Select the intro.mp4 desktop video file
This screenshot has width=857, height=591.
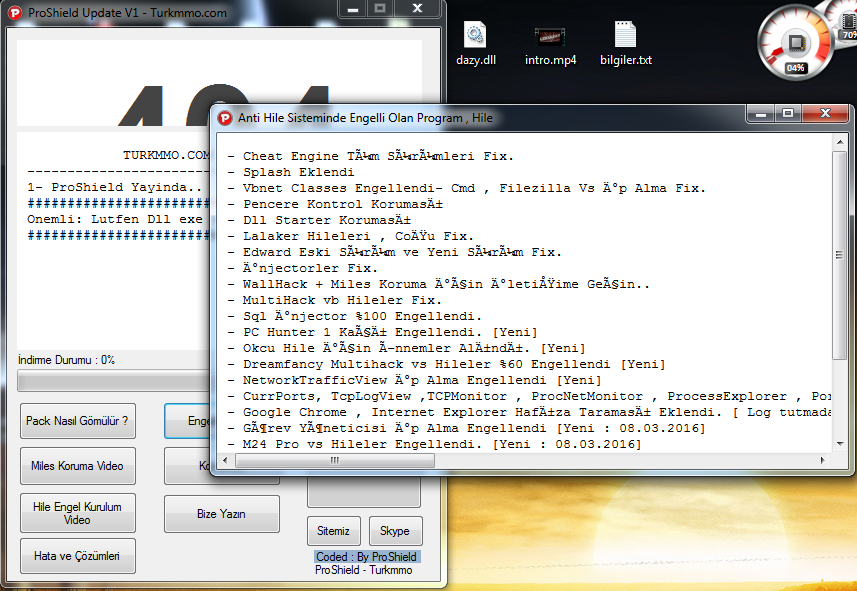point(550,44)
